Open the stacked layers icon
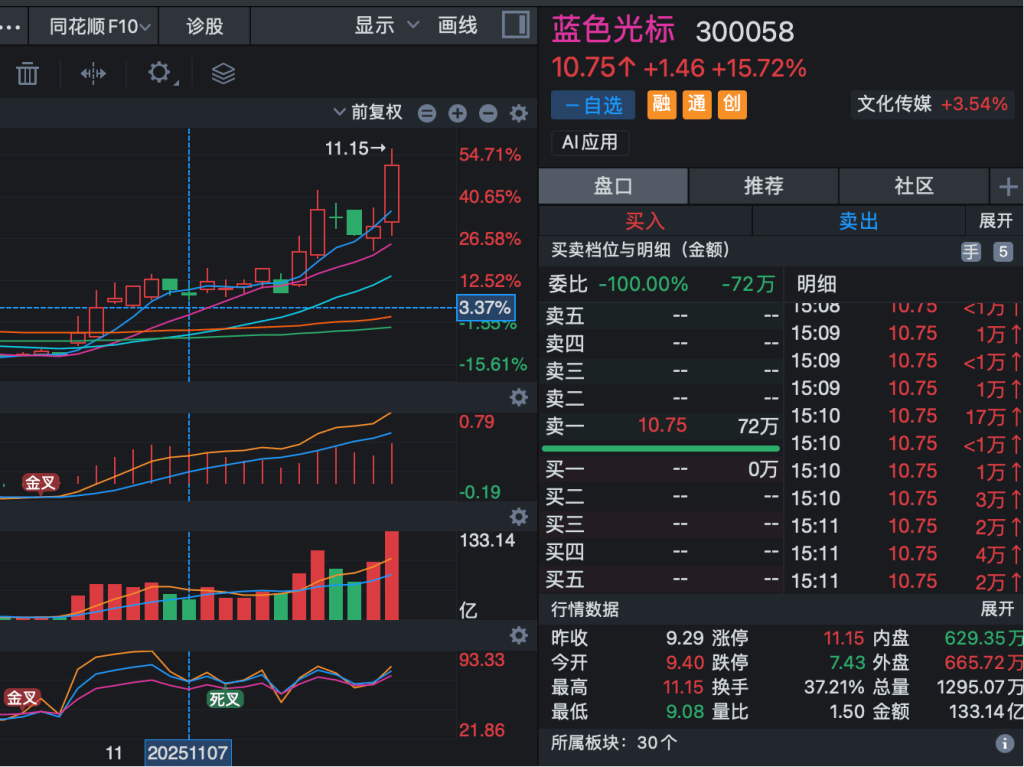The image size is (1024, 767). point(223,73)
